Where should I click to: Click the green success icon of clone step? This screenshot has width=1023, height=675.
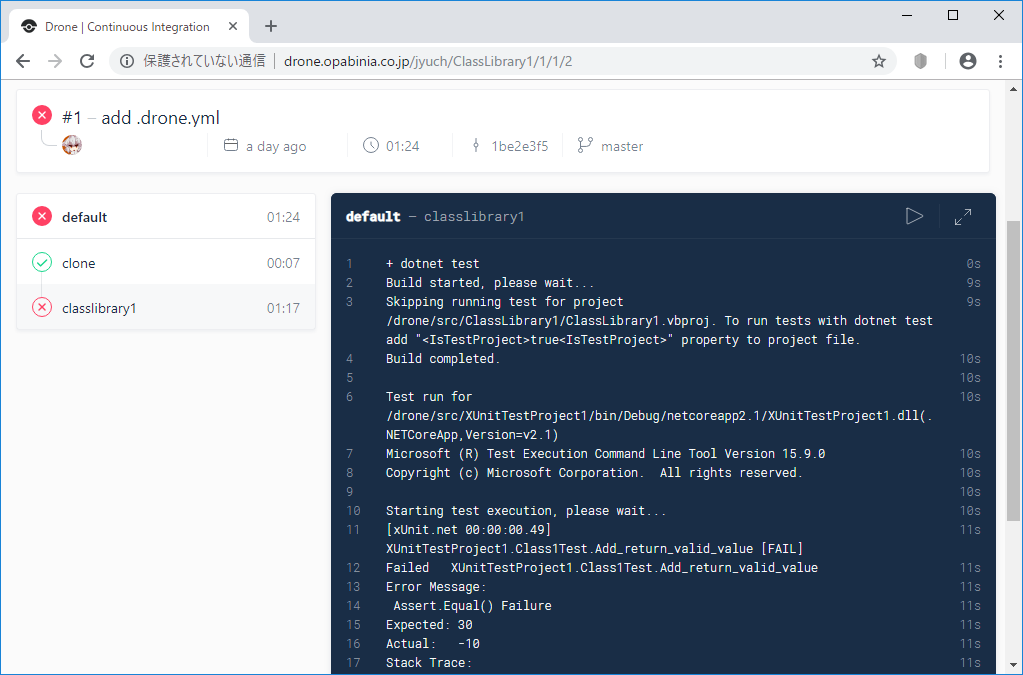[42, 262]
